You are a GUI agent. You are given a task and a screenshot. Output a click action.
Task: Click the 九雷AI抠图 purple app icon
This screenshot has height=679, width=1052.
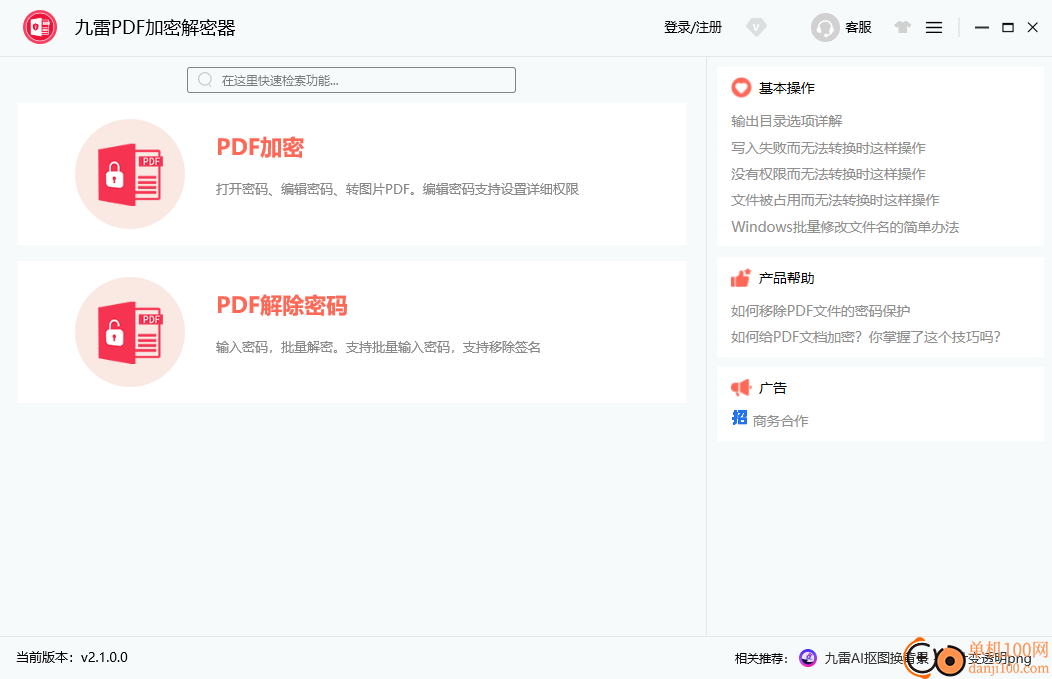coord(808,658)
